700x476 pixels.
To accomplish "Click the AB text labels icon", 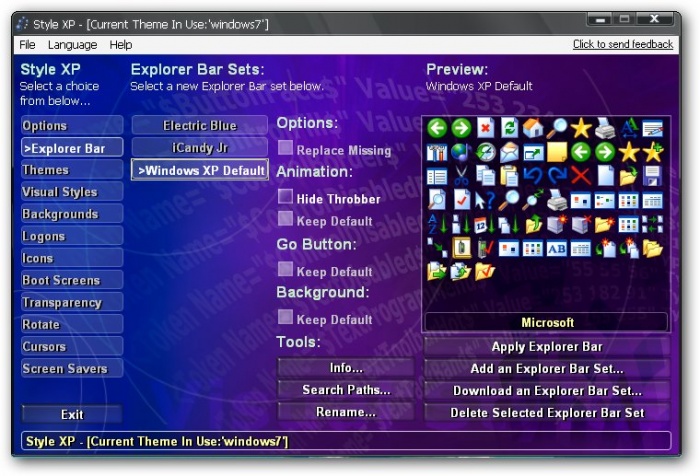I will [557, 249].
